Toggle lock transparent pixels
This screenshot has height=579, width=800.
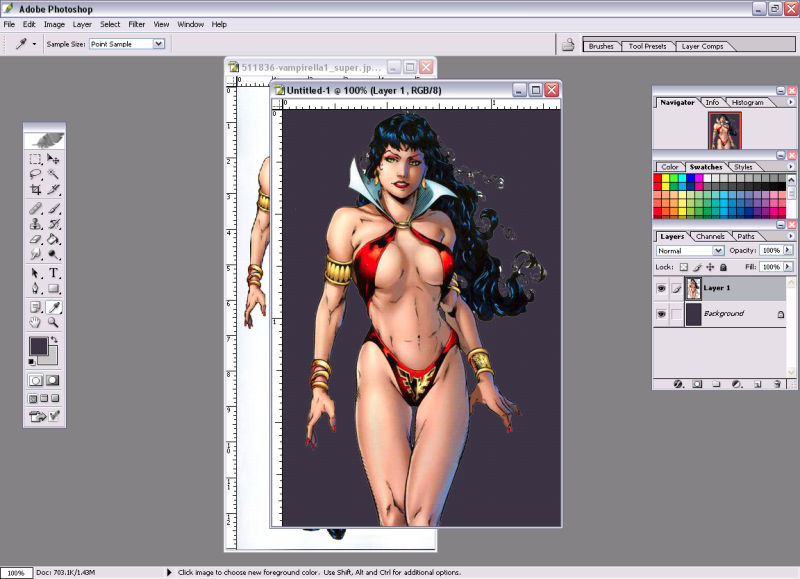point(684,267)
